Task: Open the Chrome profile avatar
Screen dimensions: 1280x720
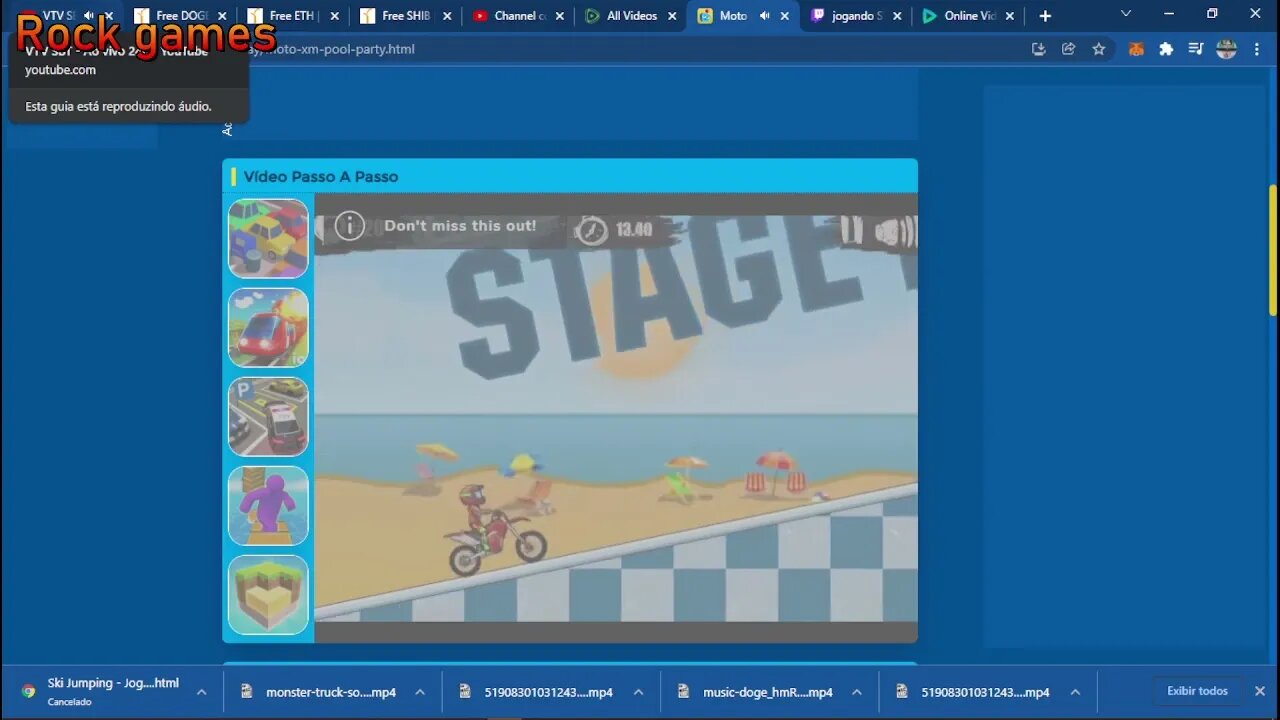Action: click(x=1227, y=49)
